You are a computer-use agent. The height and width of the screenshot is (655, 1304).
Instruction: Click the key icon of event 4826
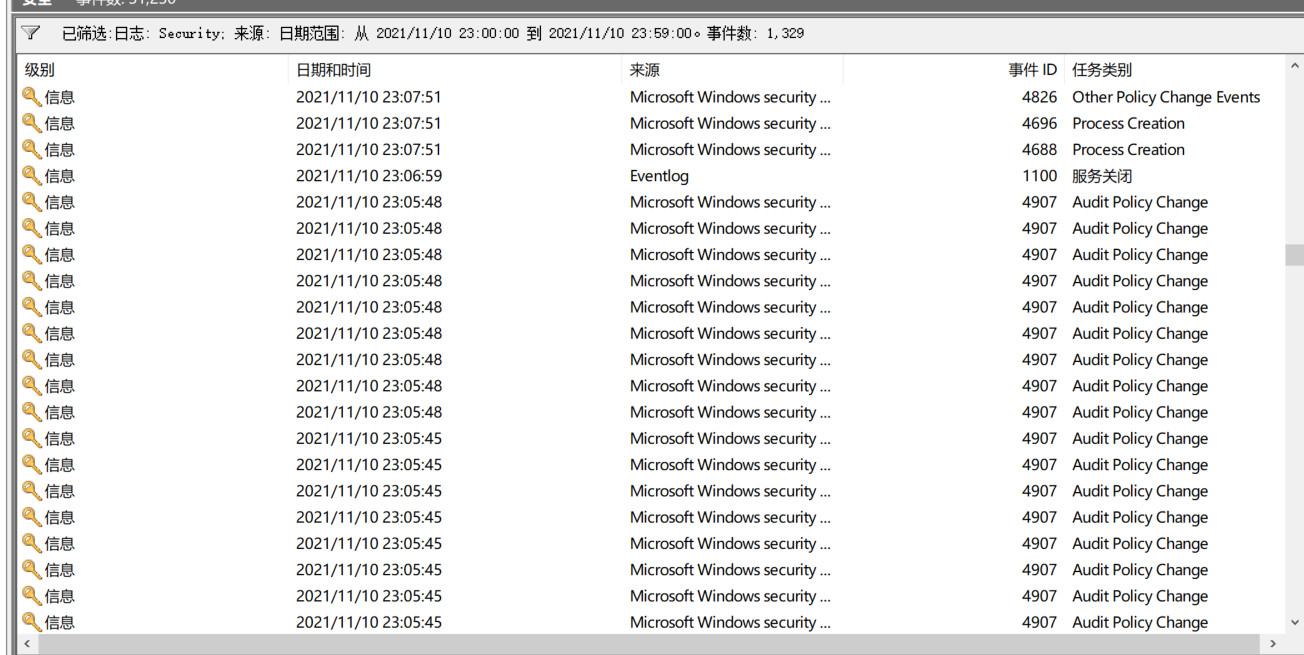(x=32, y=97)
